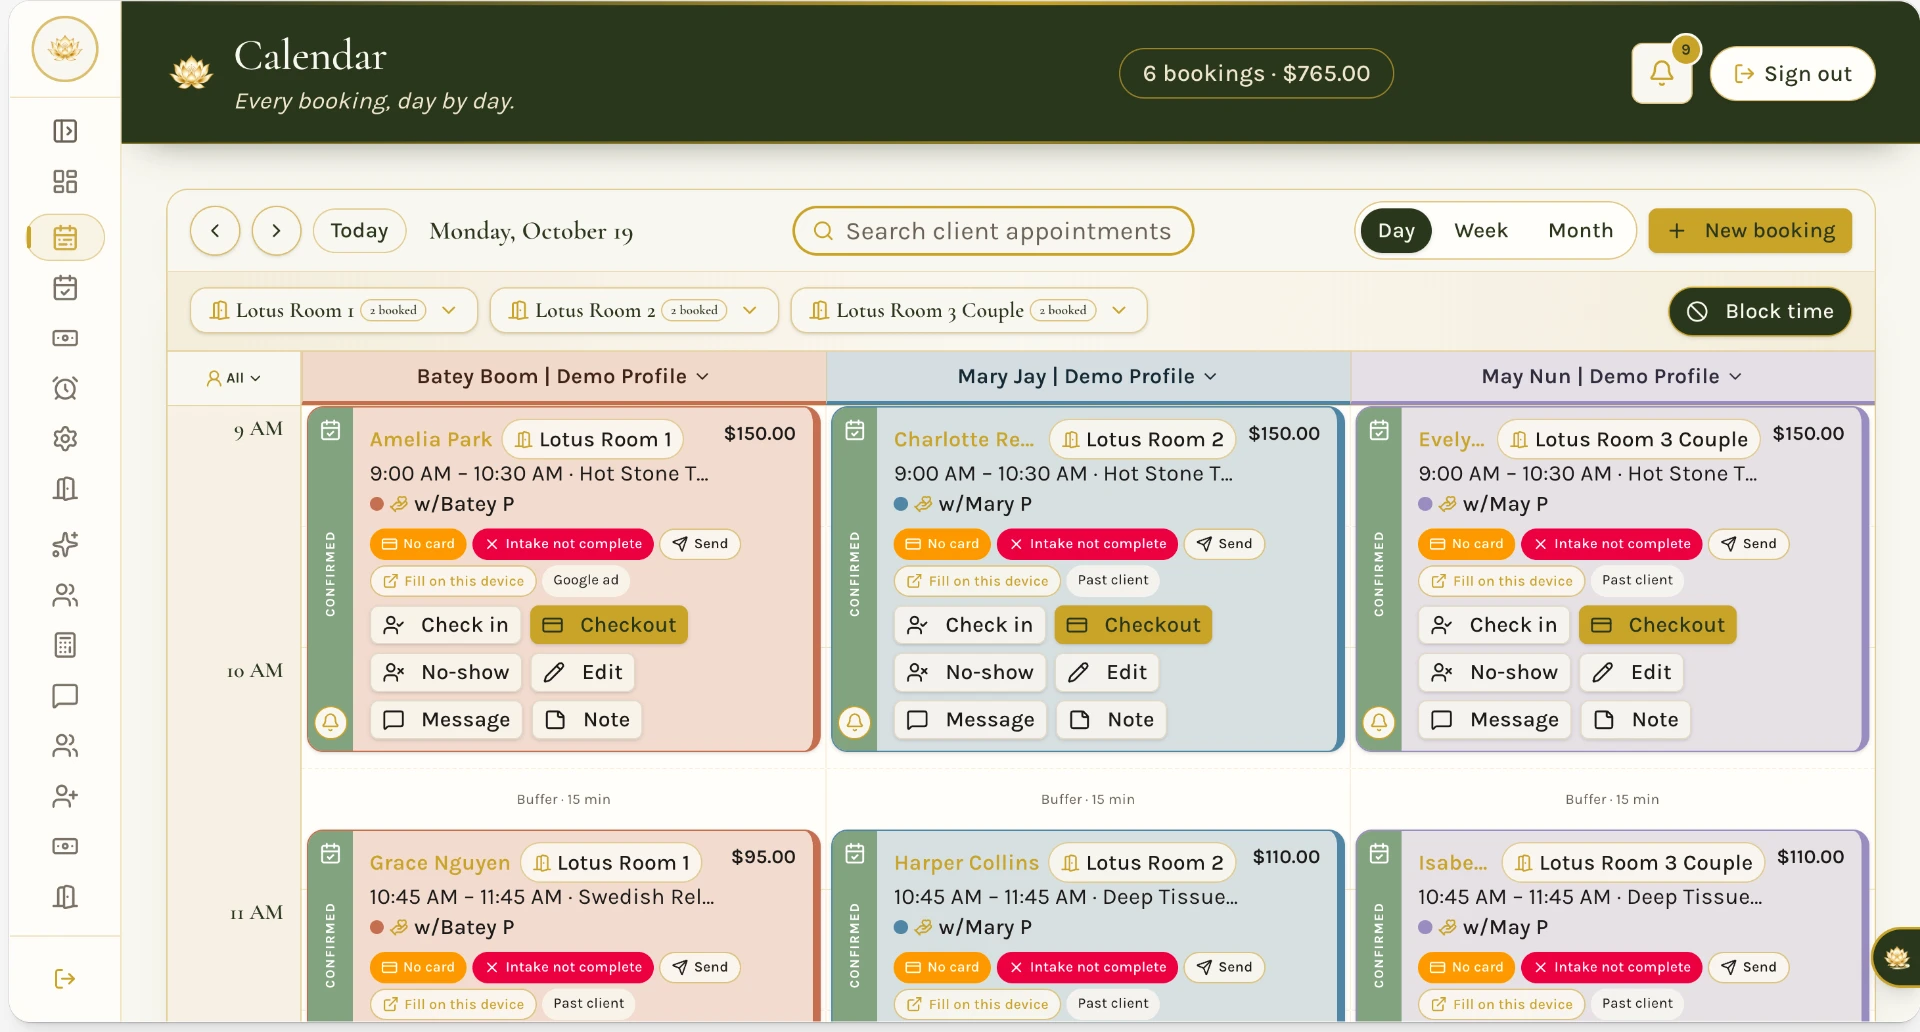The height and width of the screenshot is (1032, 1920).
Task: Send intake form to Grace Nguyen
Action: (700, 967)
